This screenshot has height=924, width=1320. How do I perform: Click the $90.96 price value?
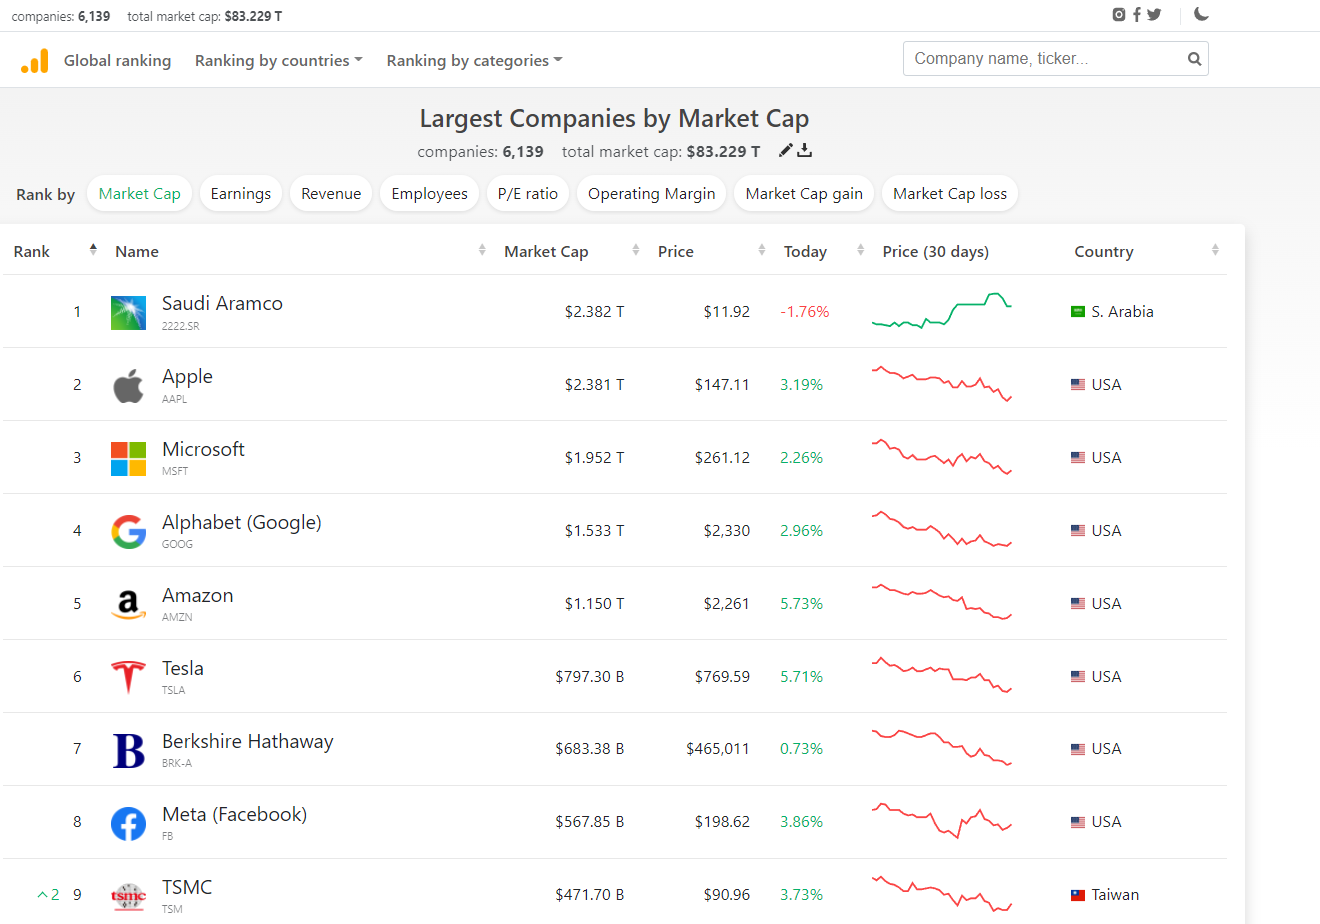tap(727, 895)
